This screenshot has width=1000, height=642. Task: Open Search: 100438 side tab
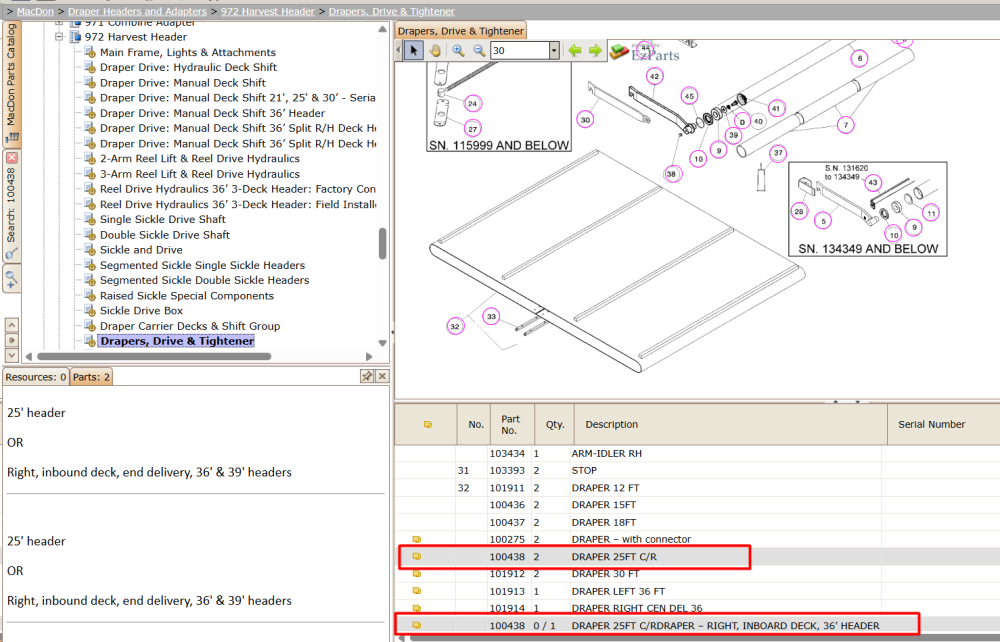pyautogui.click(x=11, y=205)
